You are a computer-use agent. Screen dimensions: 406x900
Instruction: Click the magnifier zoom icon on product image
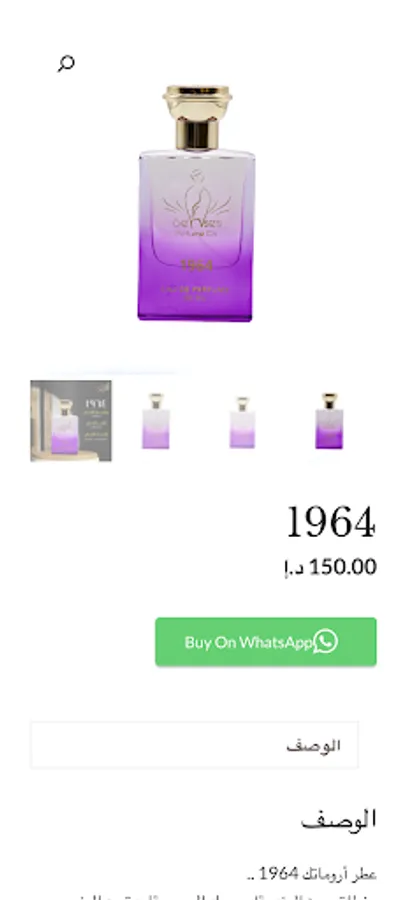[66, 63]
